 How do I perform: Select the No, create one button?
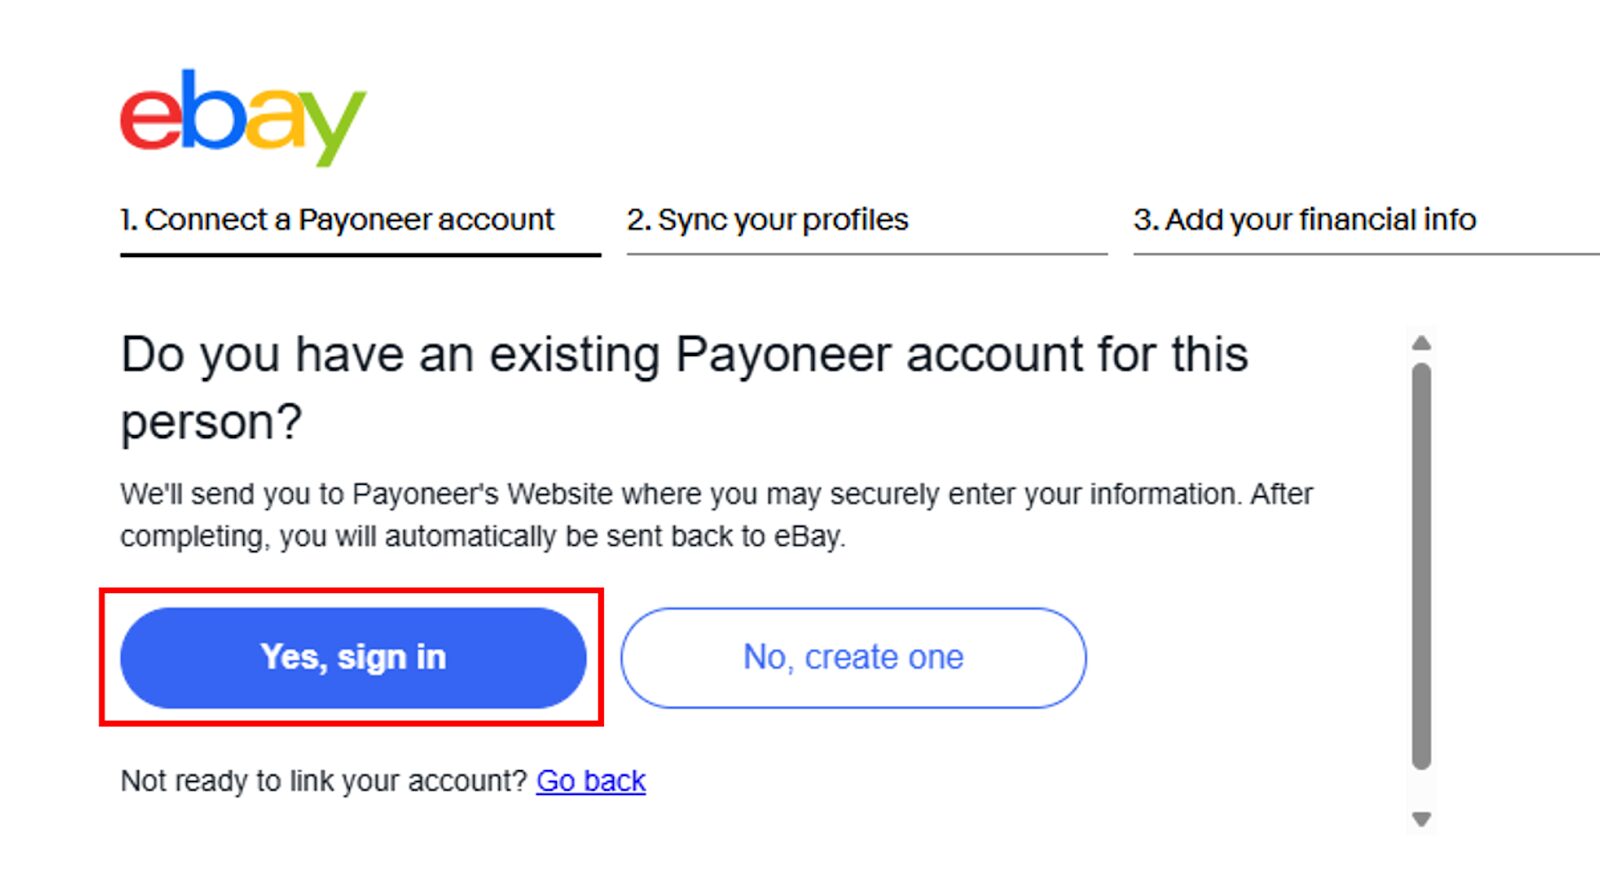(853, 658)
